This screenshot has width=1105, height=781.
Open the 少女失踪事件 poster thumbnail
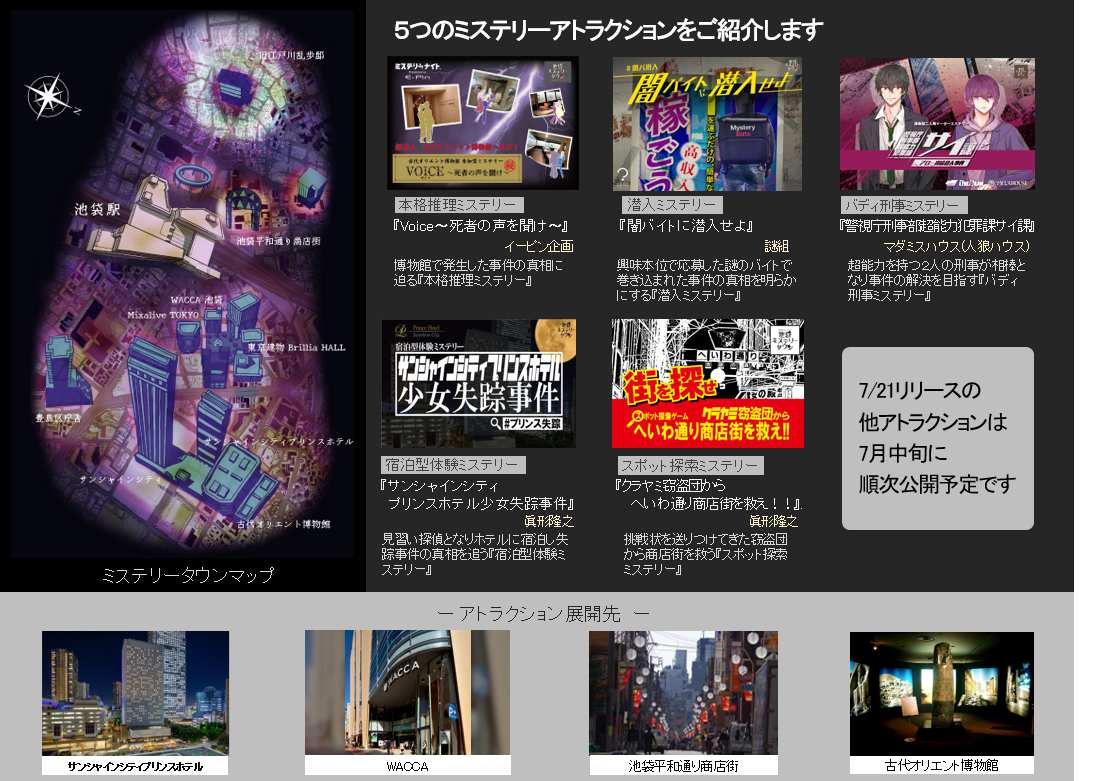click(x=479, y=383)
